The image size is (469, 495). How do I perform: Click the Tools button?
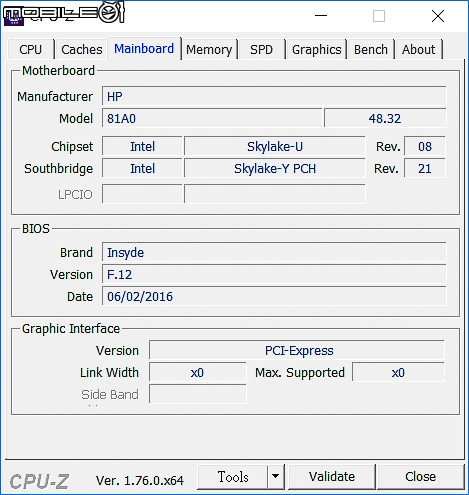[x=233, y=477]
